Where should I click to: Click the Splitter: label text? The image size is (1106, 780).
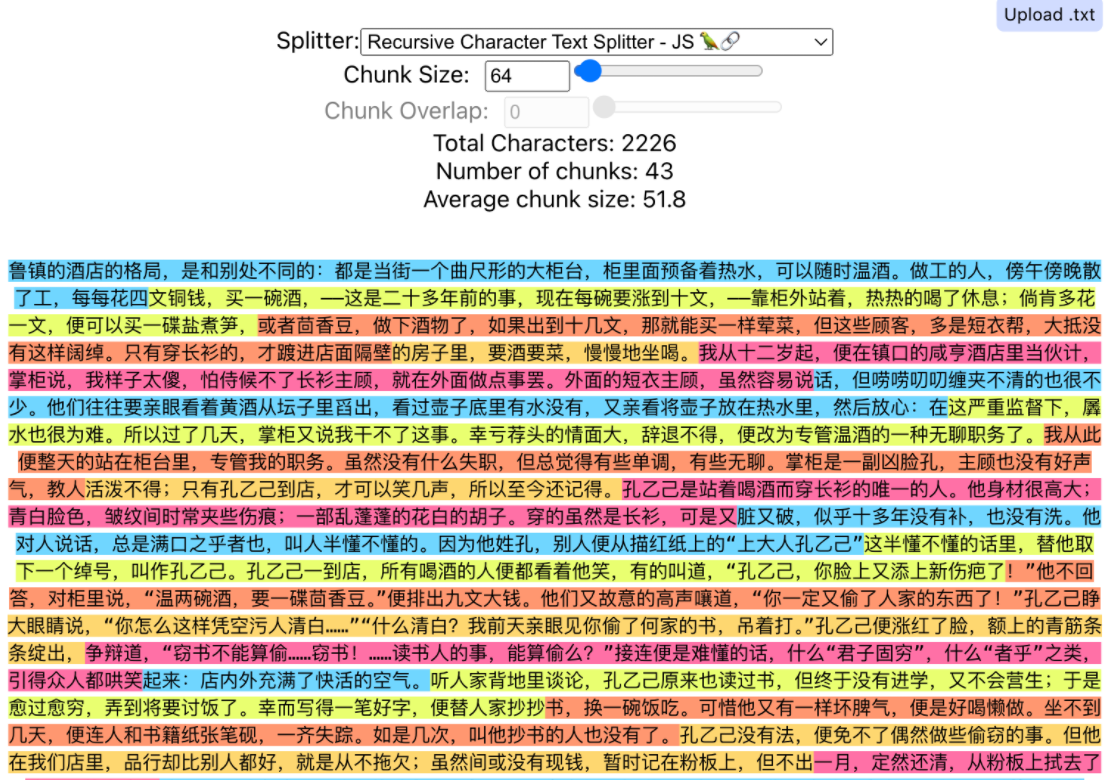pyautogui.click(x=317, y=42)
